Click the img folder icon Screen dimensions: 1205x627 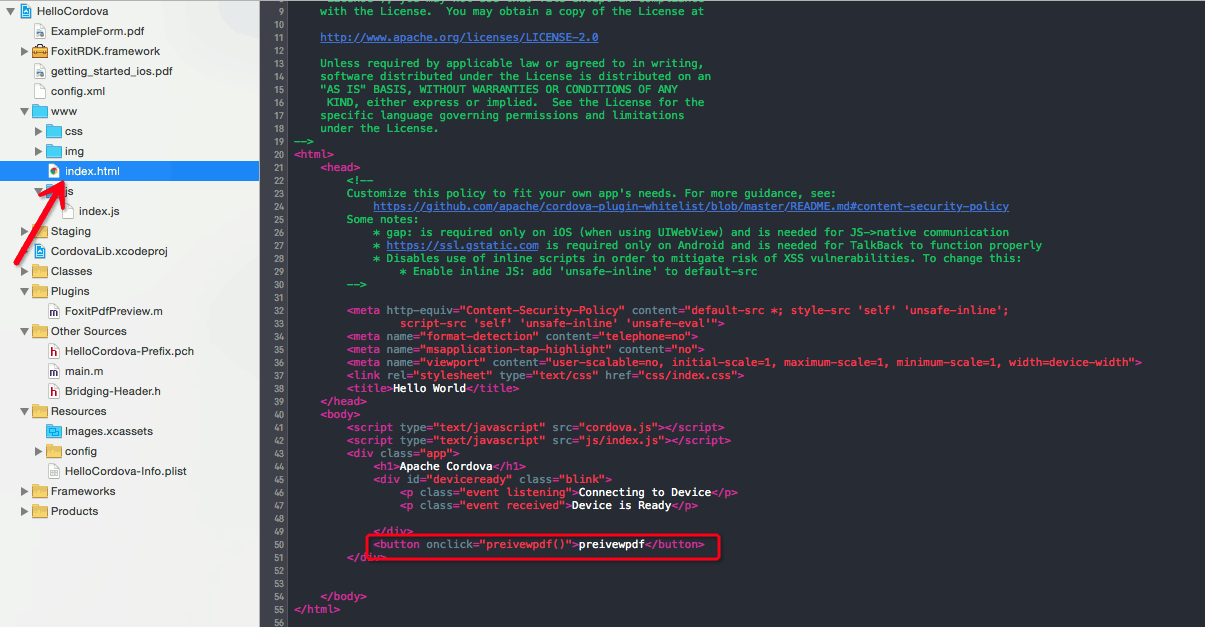click(x=54, y=151)
